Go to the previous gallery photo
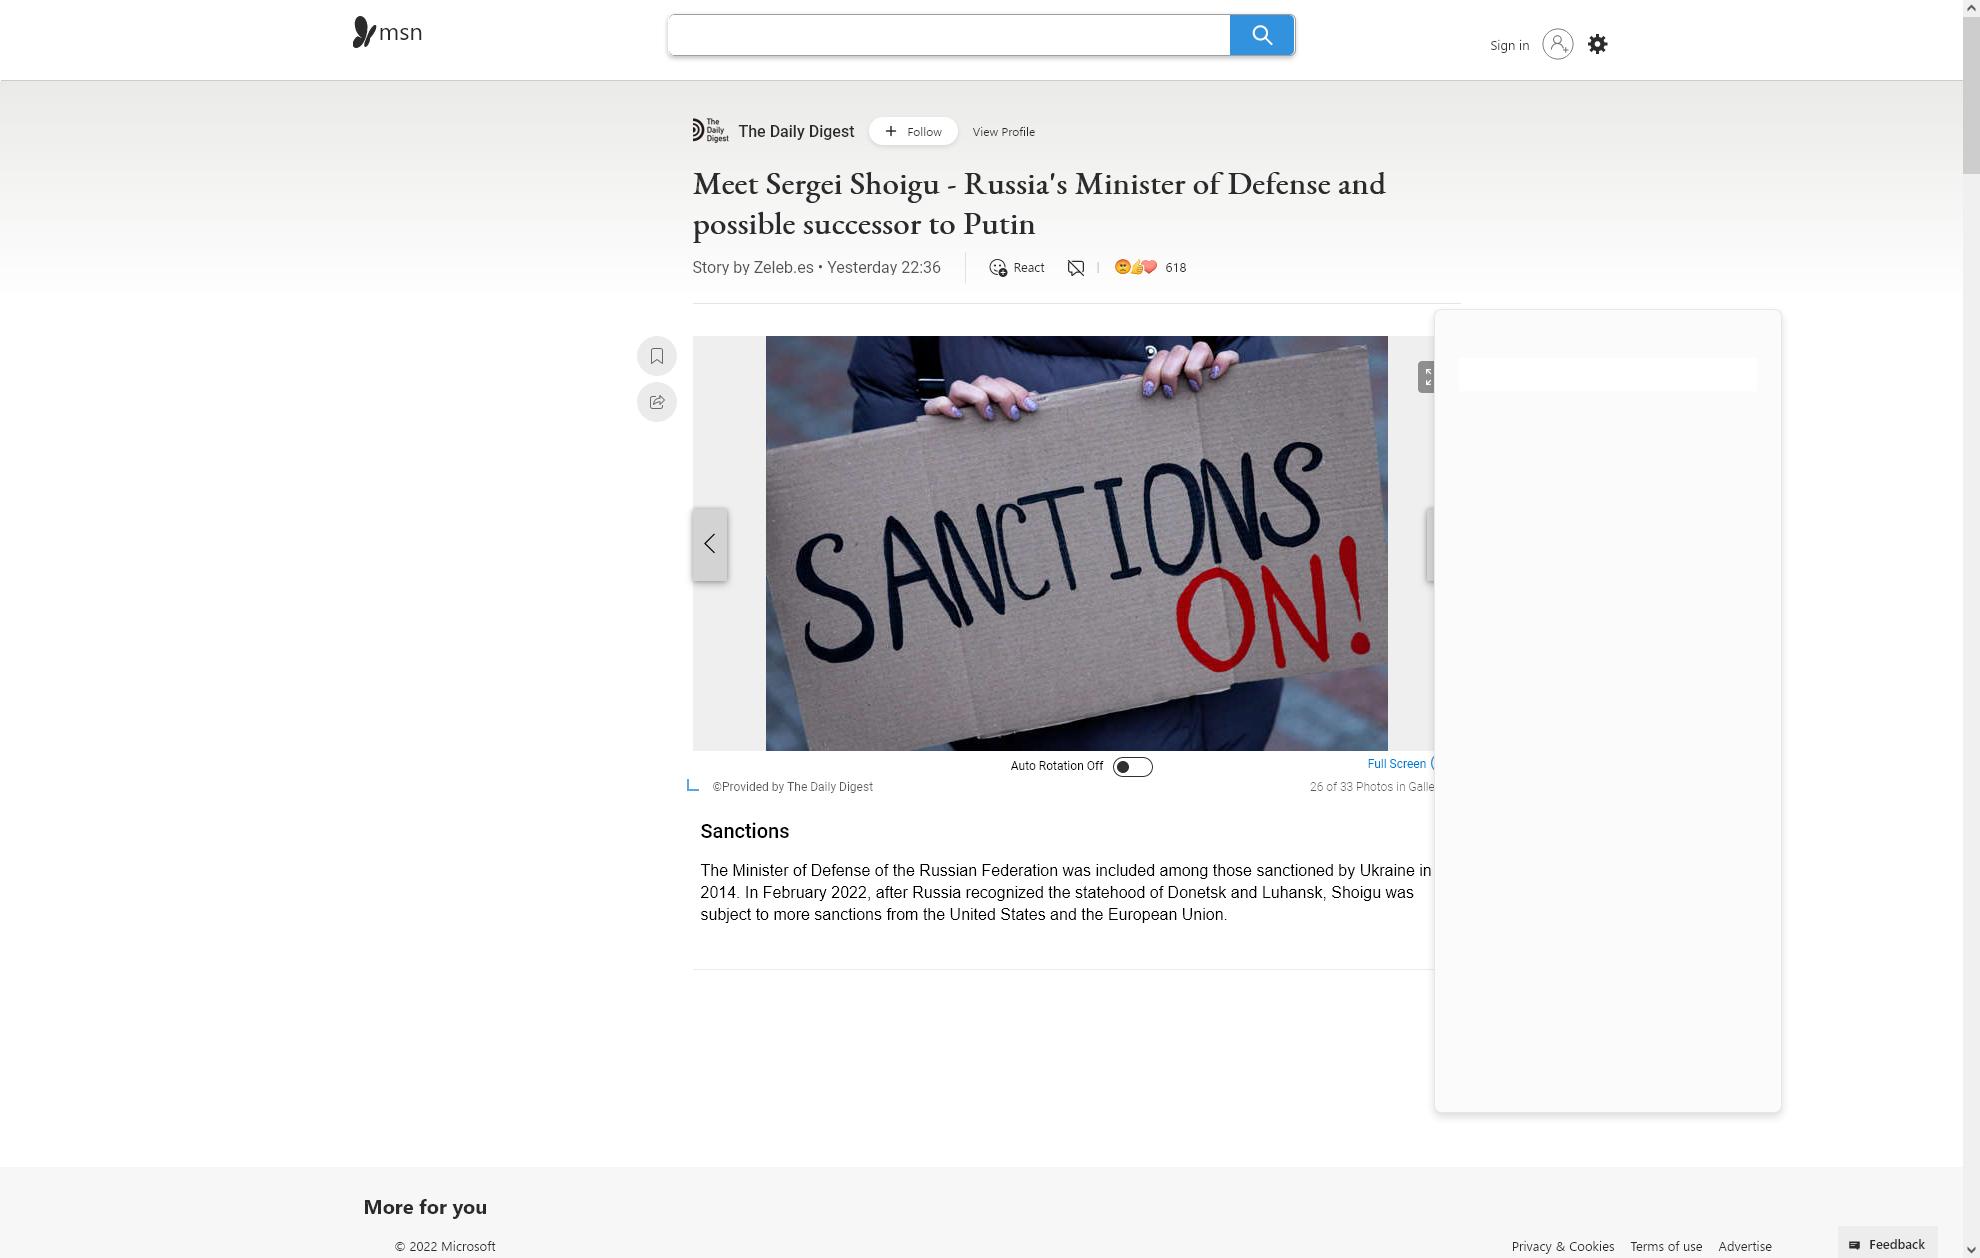The height and width of the screenshot is (1258, 1980). coord(709,544)
